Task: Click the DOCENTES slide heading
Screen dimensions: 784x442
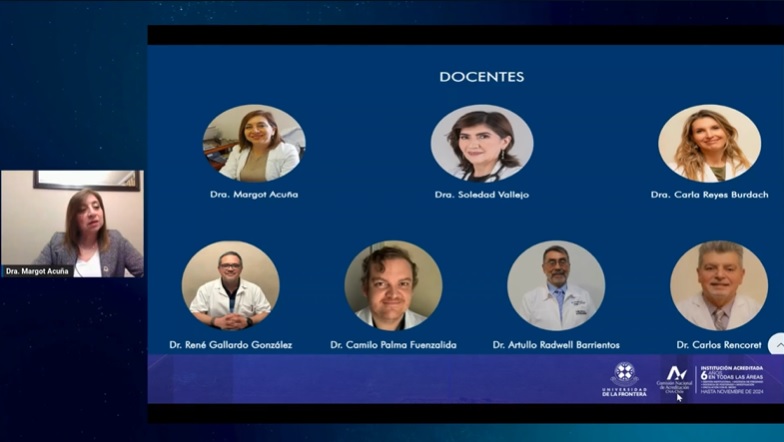Action: [x=481, y=77]
